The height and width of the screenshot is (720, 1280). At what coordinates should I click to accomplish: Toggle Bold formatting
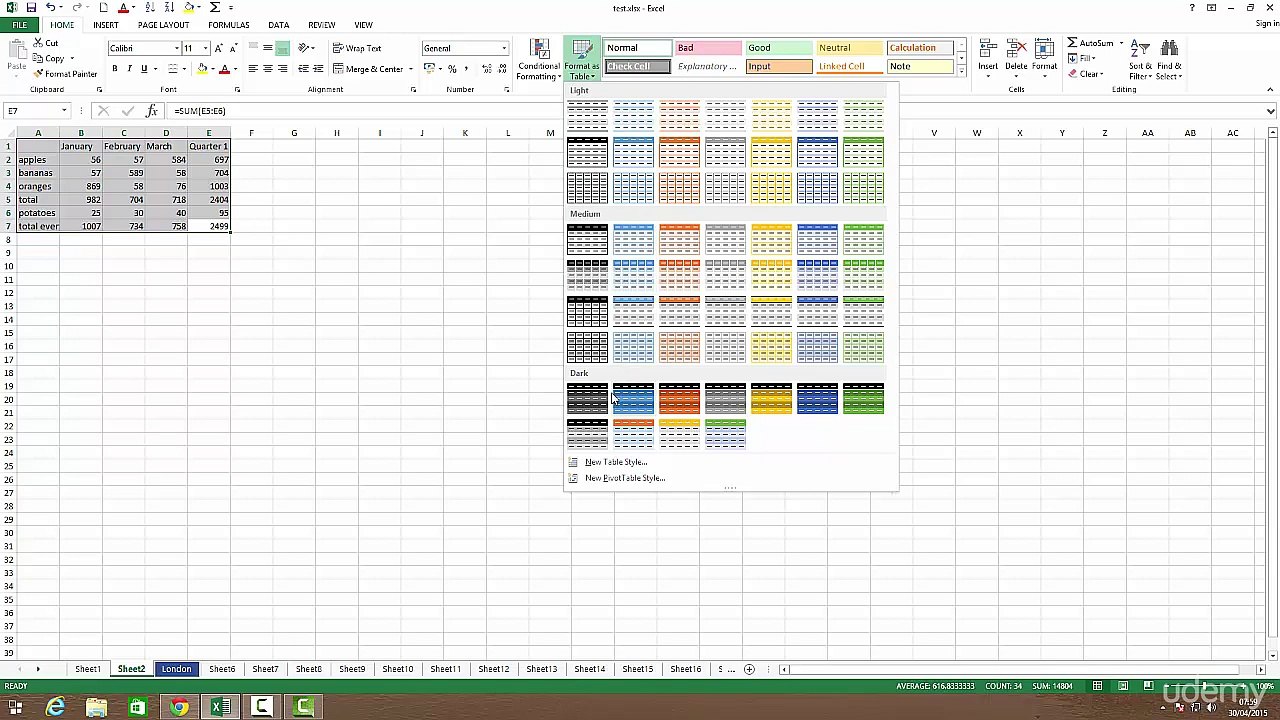pyautogui.click(x=115, y=69)
